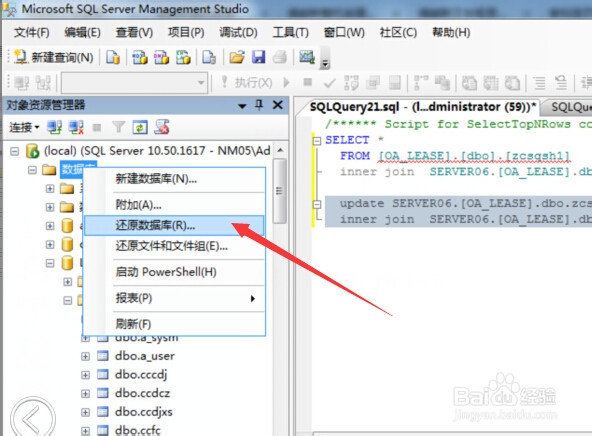Open the toolbar options overflow arrow
The width and height of the screenshot is (592, 436).
coord(325,63)
